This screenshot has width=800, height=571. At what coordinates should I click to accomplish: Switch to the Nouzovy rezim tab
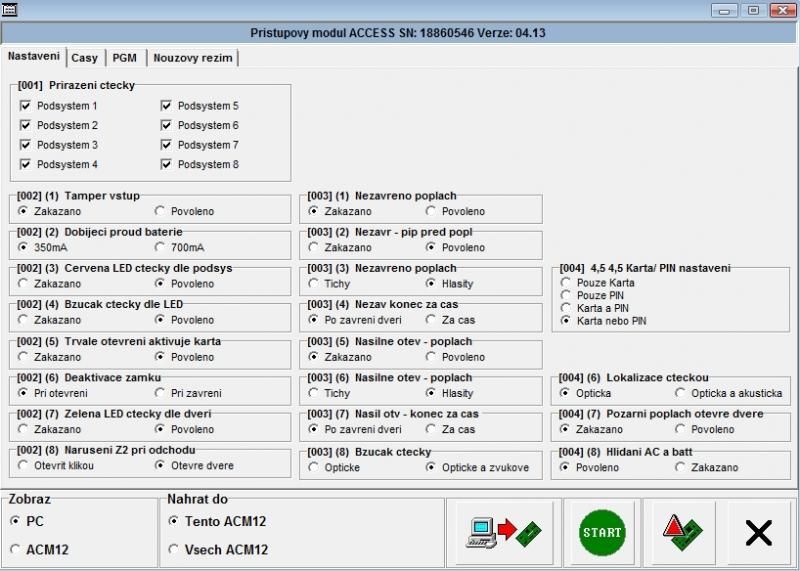(193, 58)
